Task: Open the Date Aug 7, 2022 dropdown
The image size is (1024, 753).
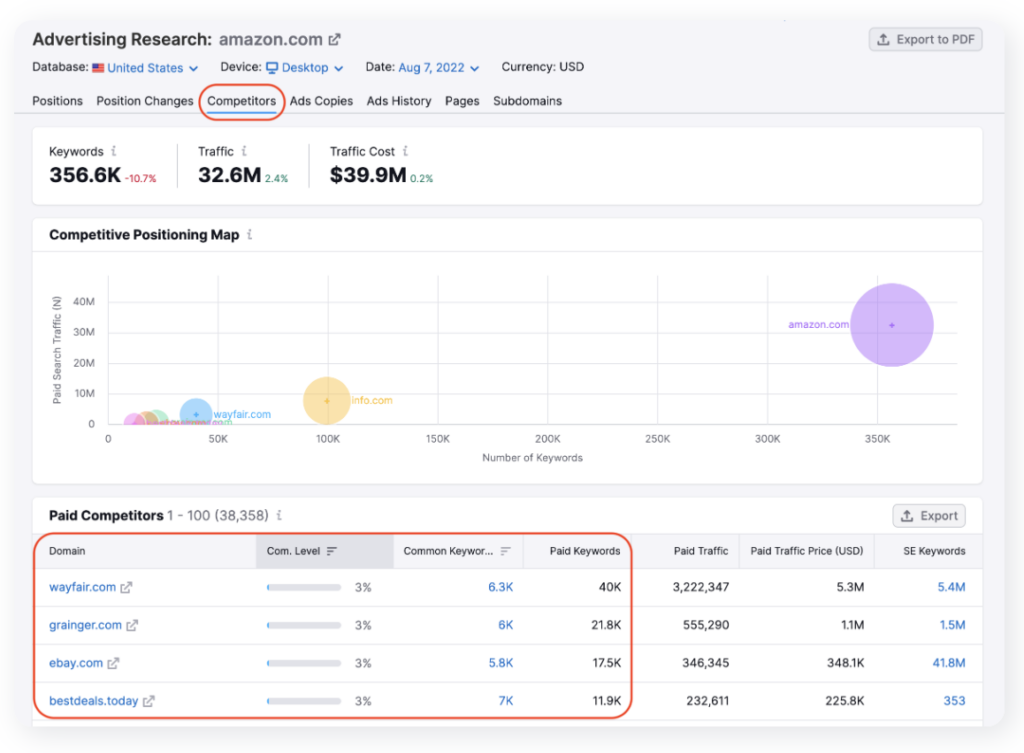Action: pos(439,68)
